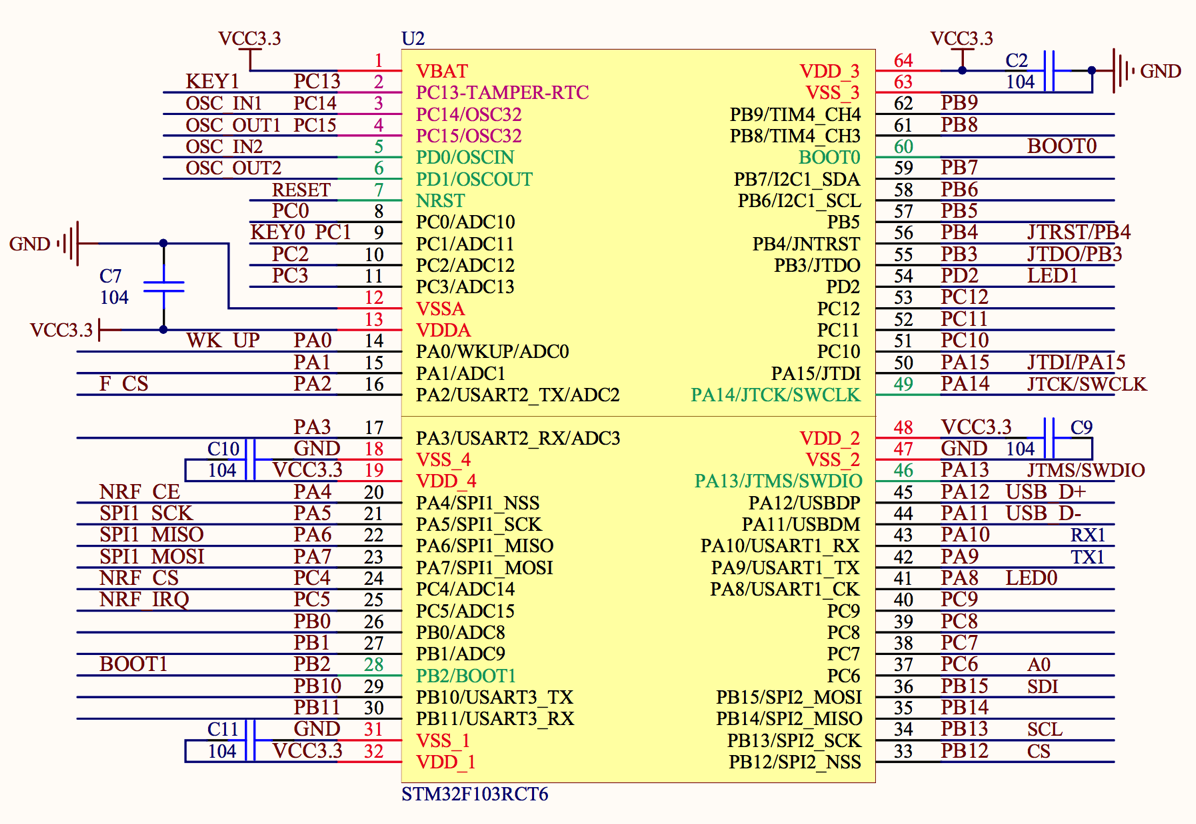The image size is (1196, 824).
Task: Select capacitor C7 symbol
Action: (163, 286)
